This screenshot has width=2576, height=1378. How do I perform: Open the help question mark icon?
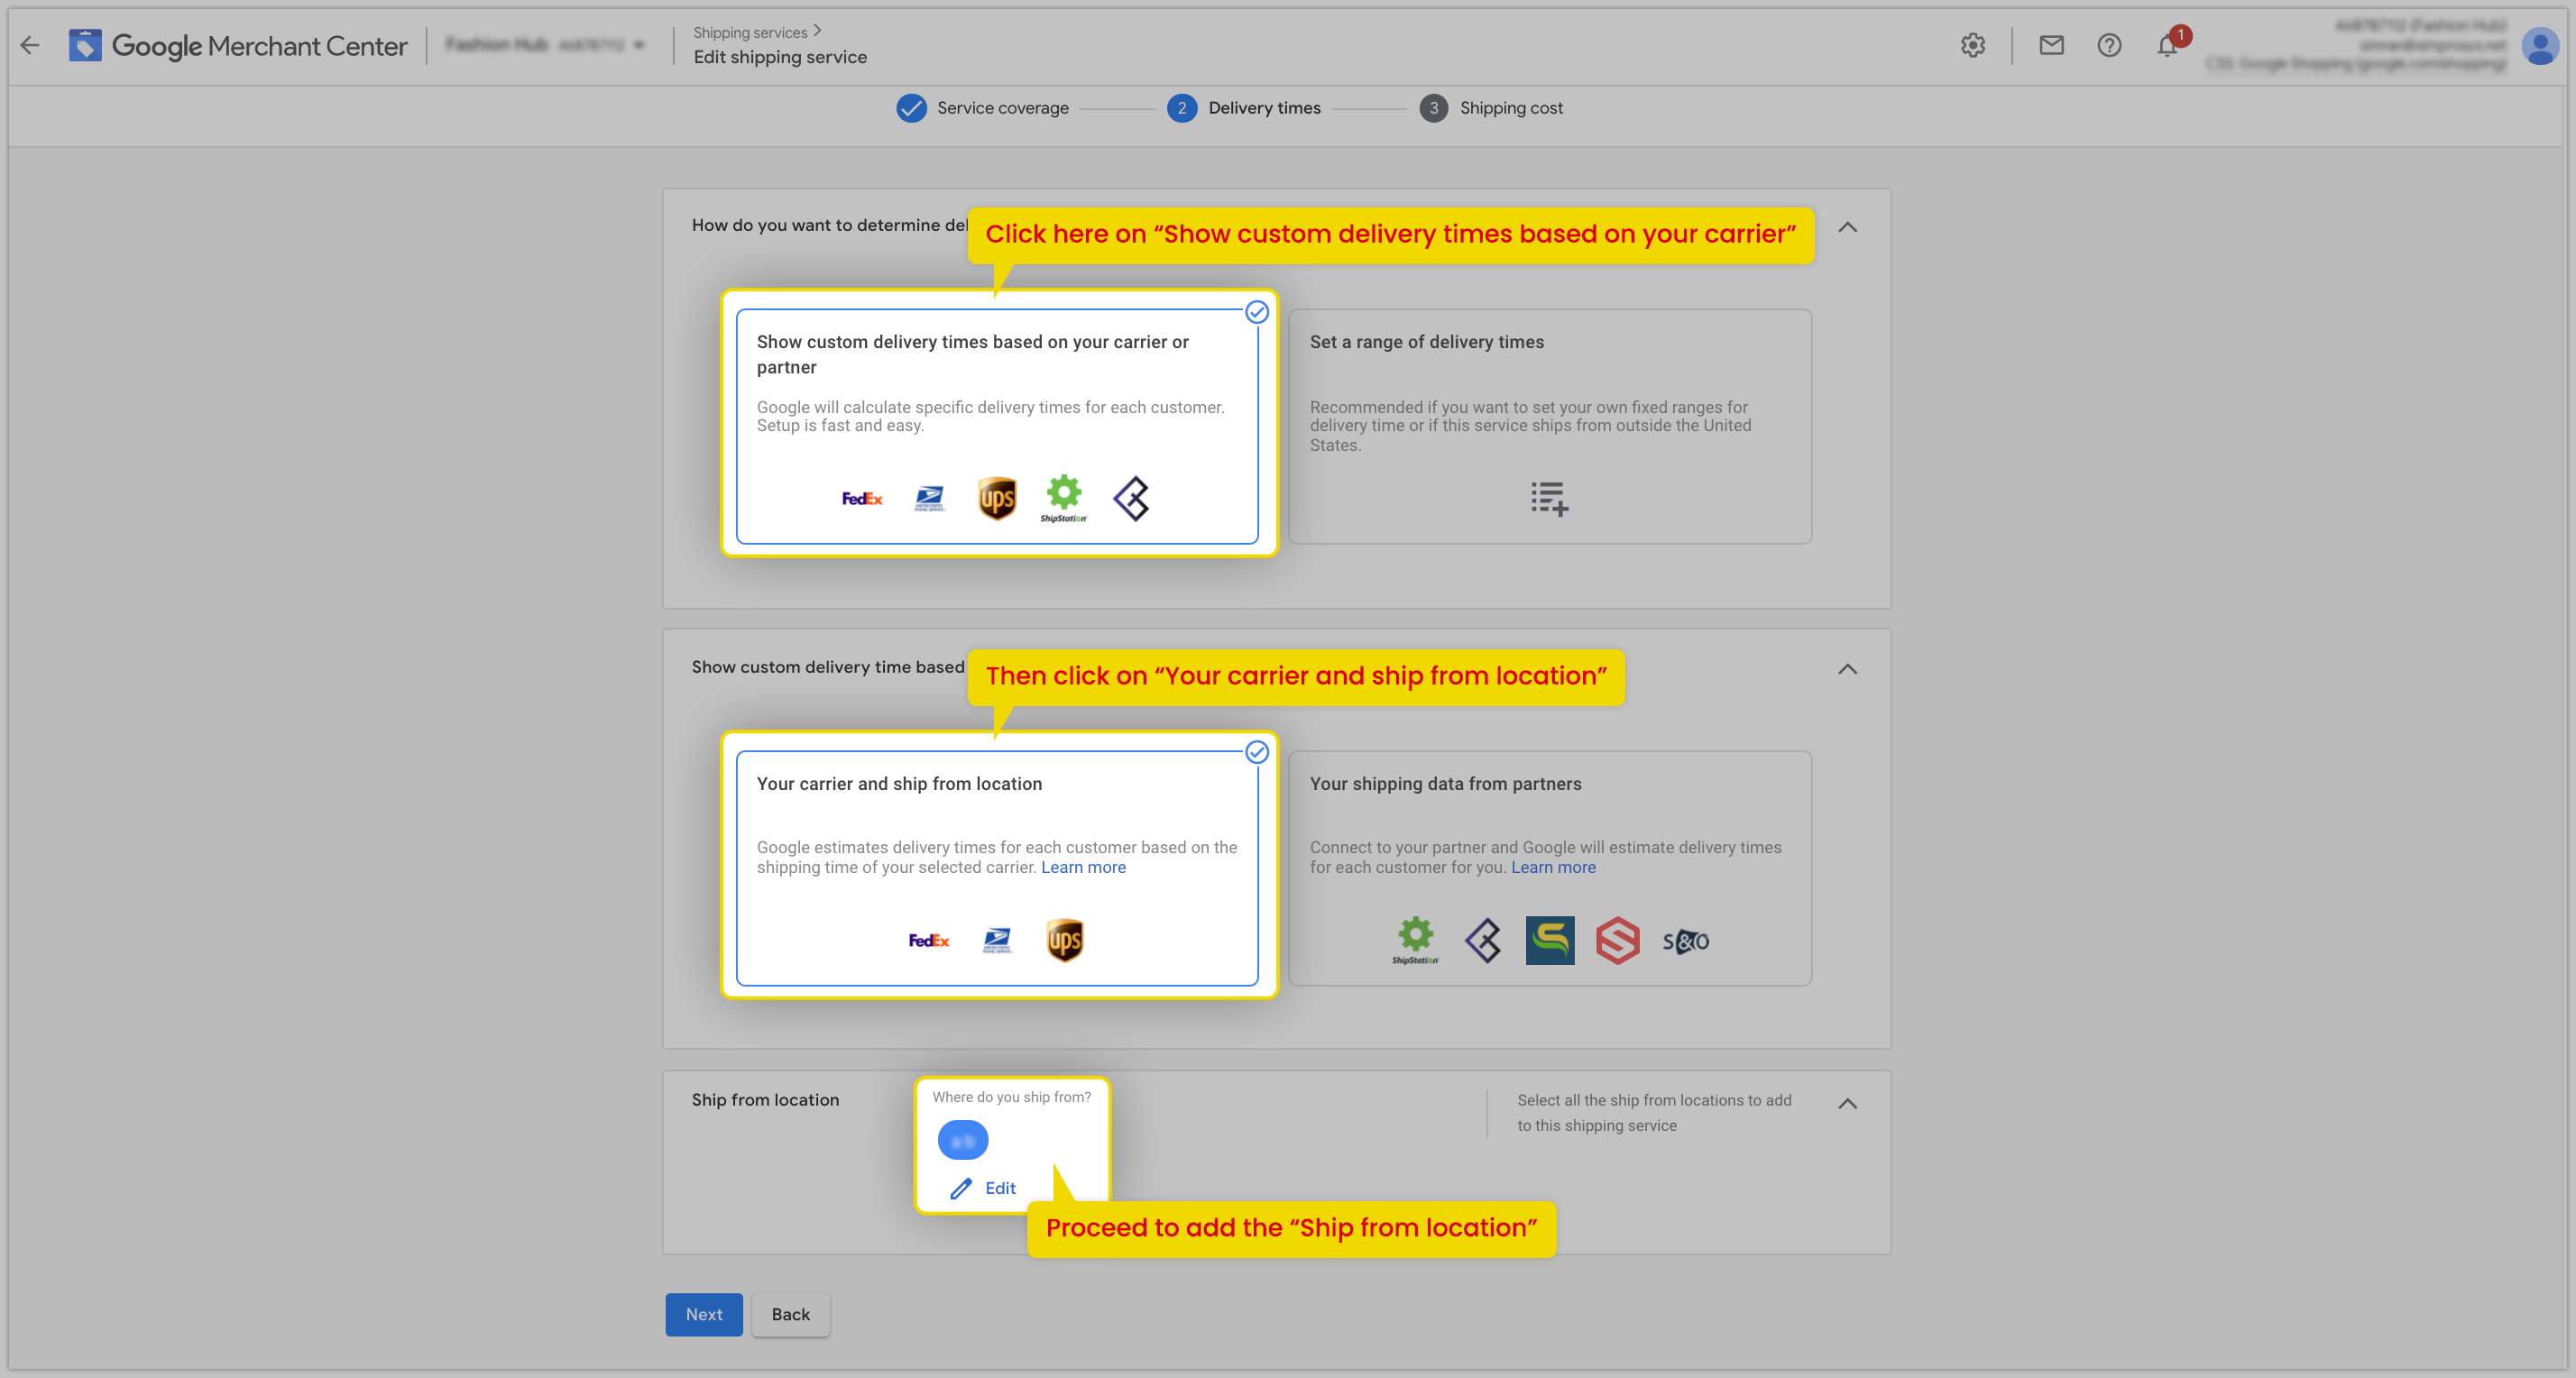point(2109,45)
